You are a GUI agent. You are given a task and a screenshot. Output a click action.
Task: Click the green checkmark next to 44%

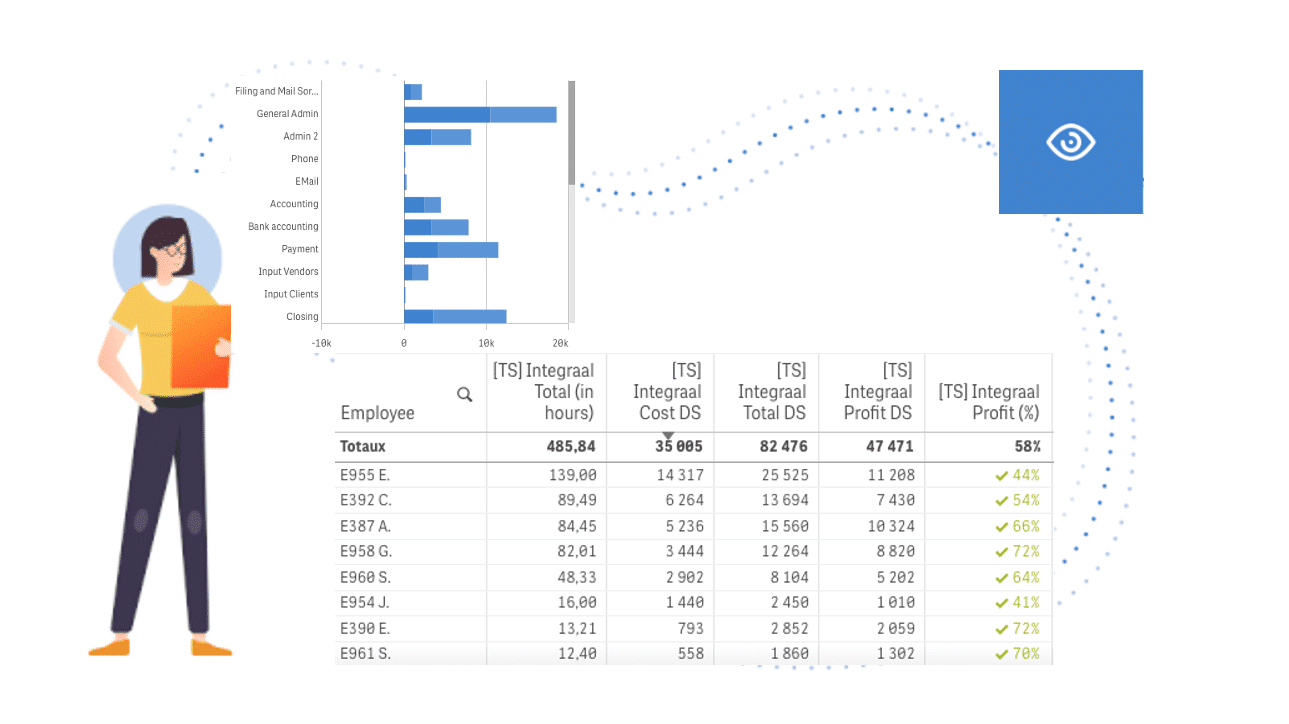tap(1001, 476)
